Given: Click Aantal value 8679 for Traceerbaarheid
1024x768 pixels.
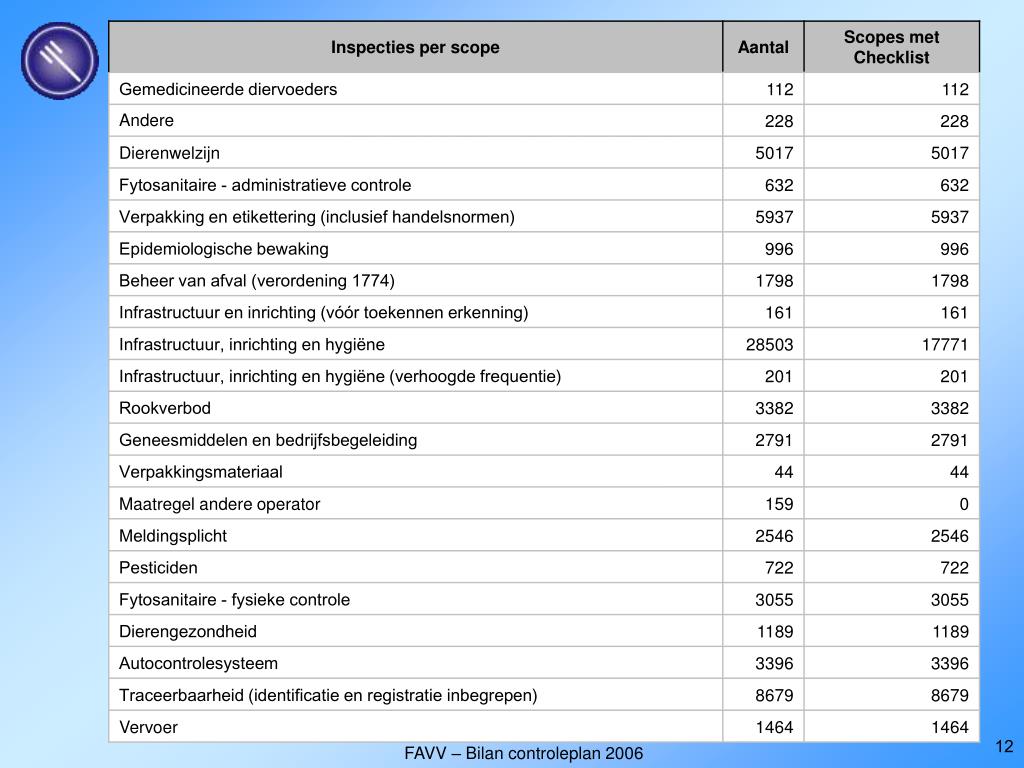Looking at the screenshot, I should click(774, 696).
